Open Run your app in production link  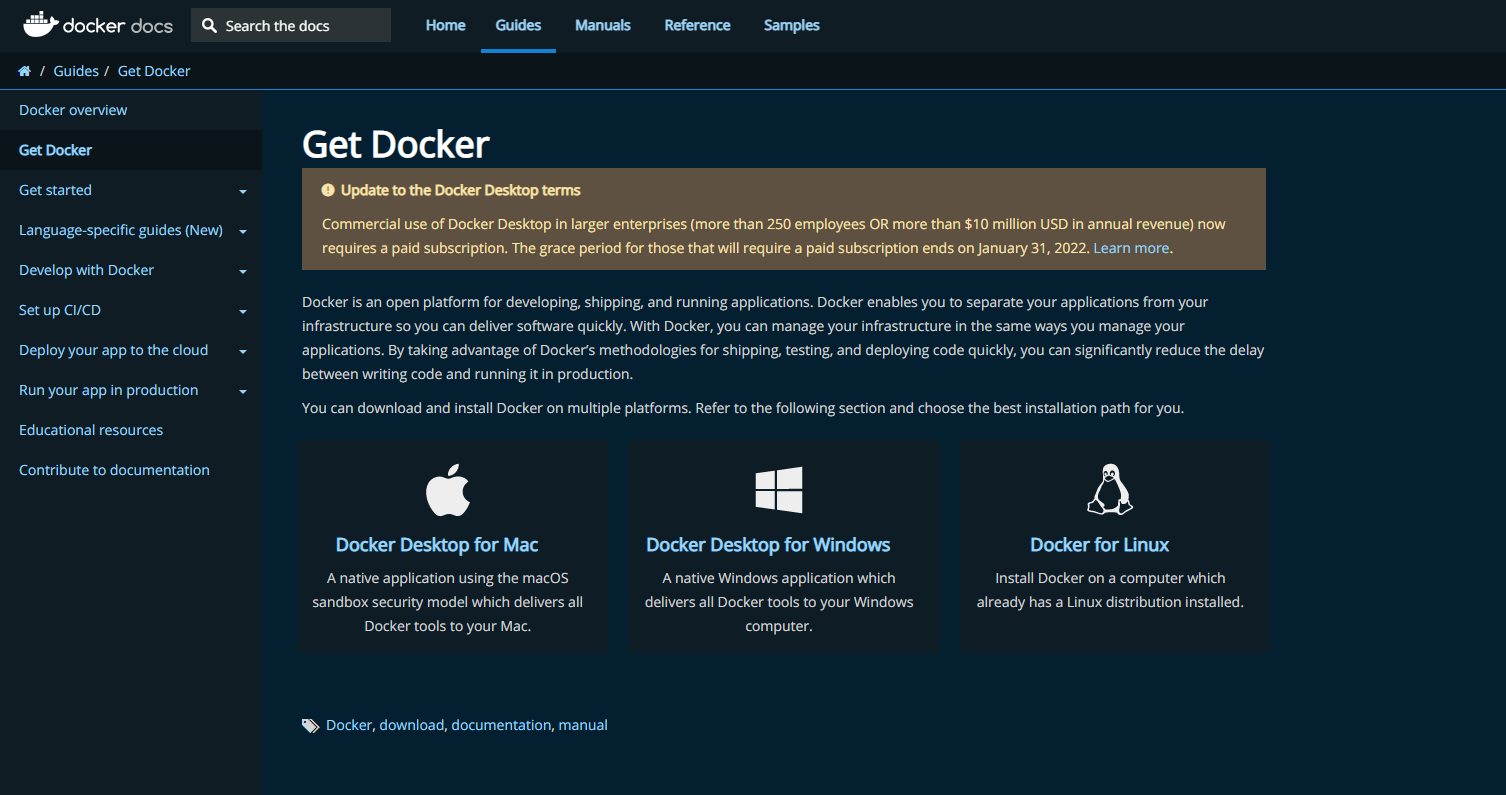coord(108,390)
